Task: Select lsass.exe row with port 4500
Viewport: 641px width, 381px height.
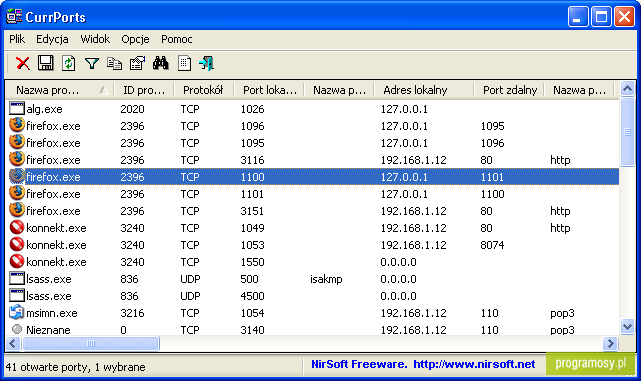Action: tap(312, 296)
